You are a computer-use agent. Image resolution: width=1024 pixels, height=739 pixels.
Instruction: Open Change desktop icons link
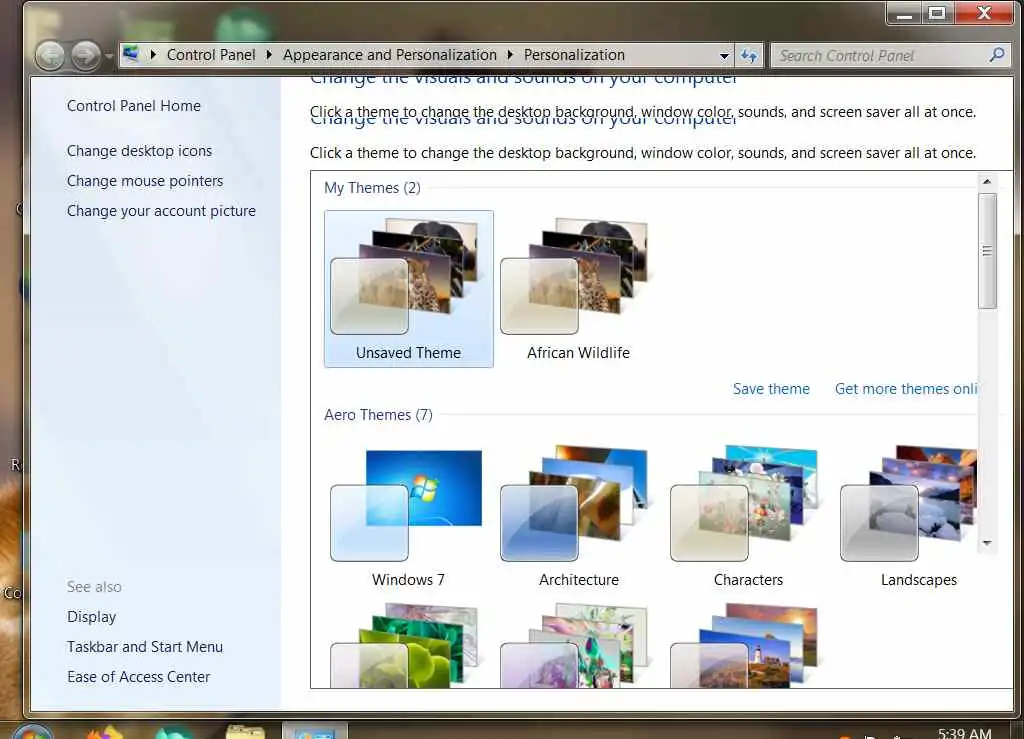click(139, 151)
